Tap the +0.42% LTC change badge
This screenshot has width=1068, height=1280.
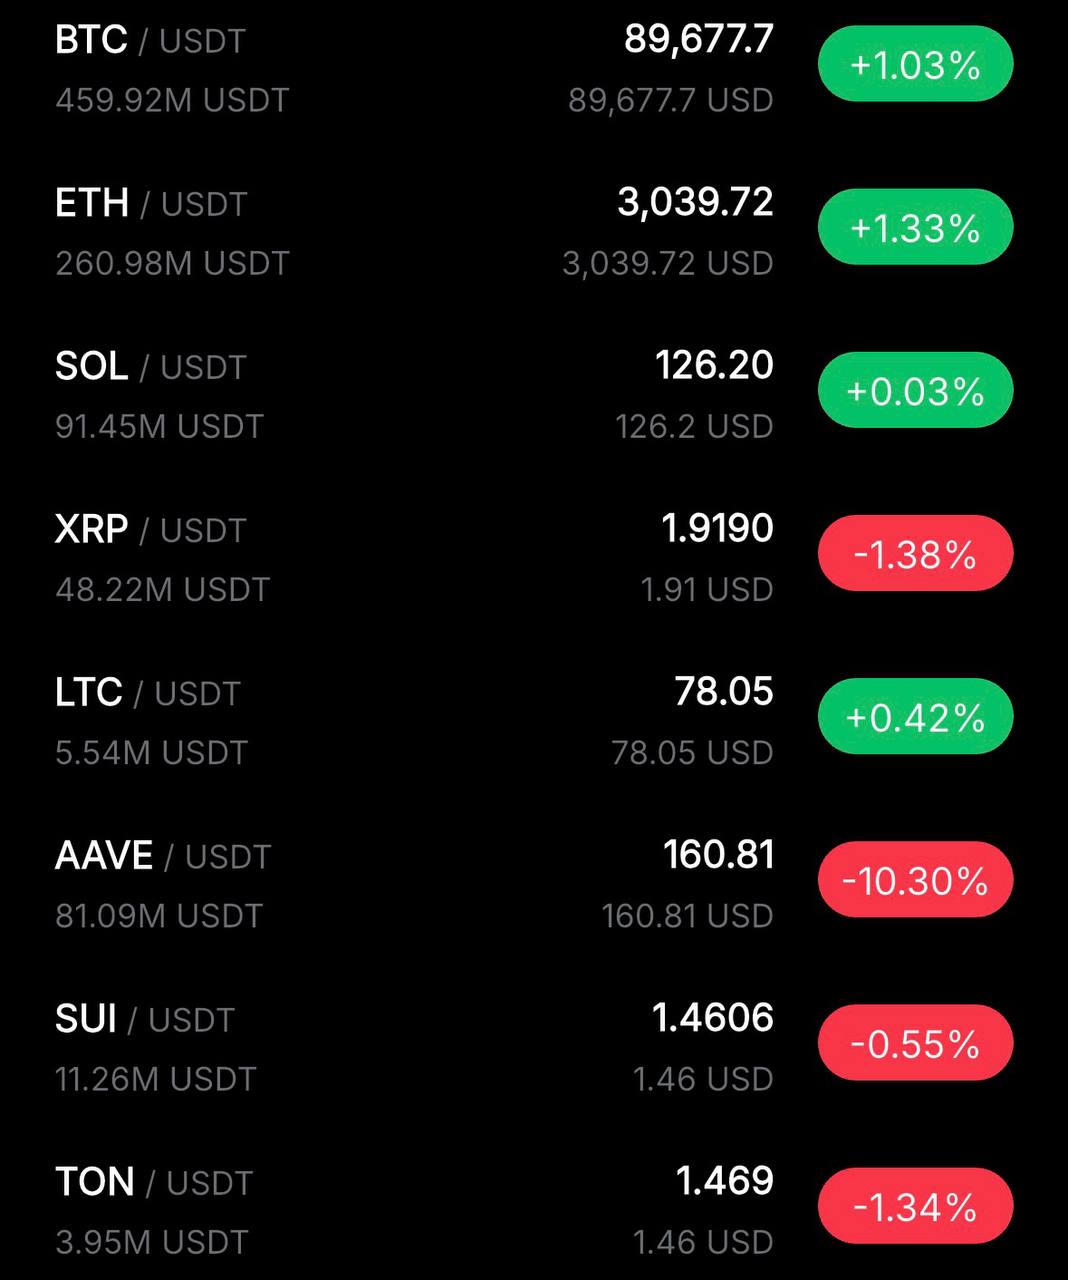(x=915, y=717)
